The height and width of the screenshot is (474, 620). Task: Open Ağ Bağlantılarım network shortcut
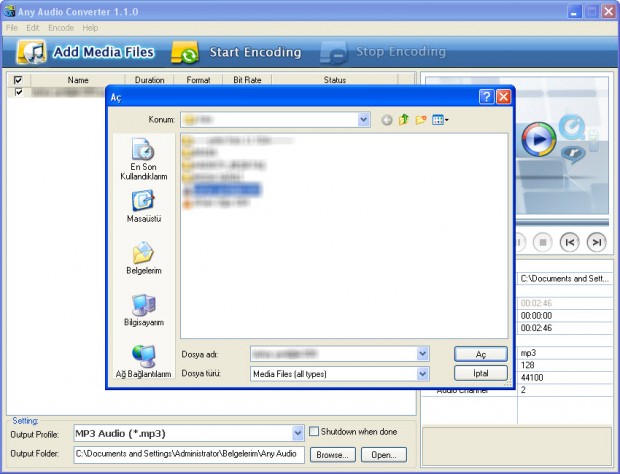click(144, 361)
